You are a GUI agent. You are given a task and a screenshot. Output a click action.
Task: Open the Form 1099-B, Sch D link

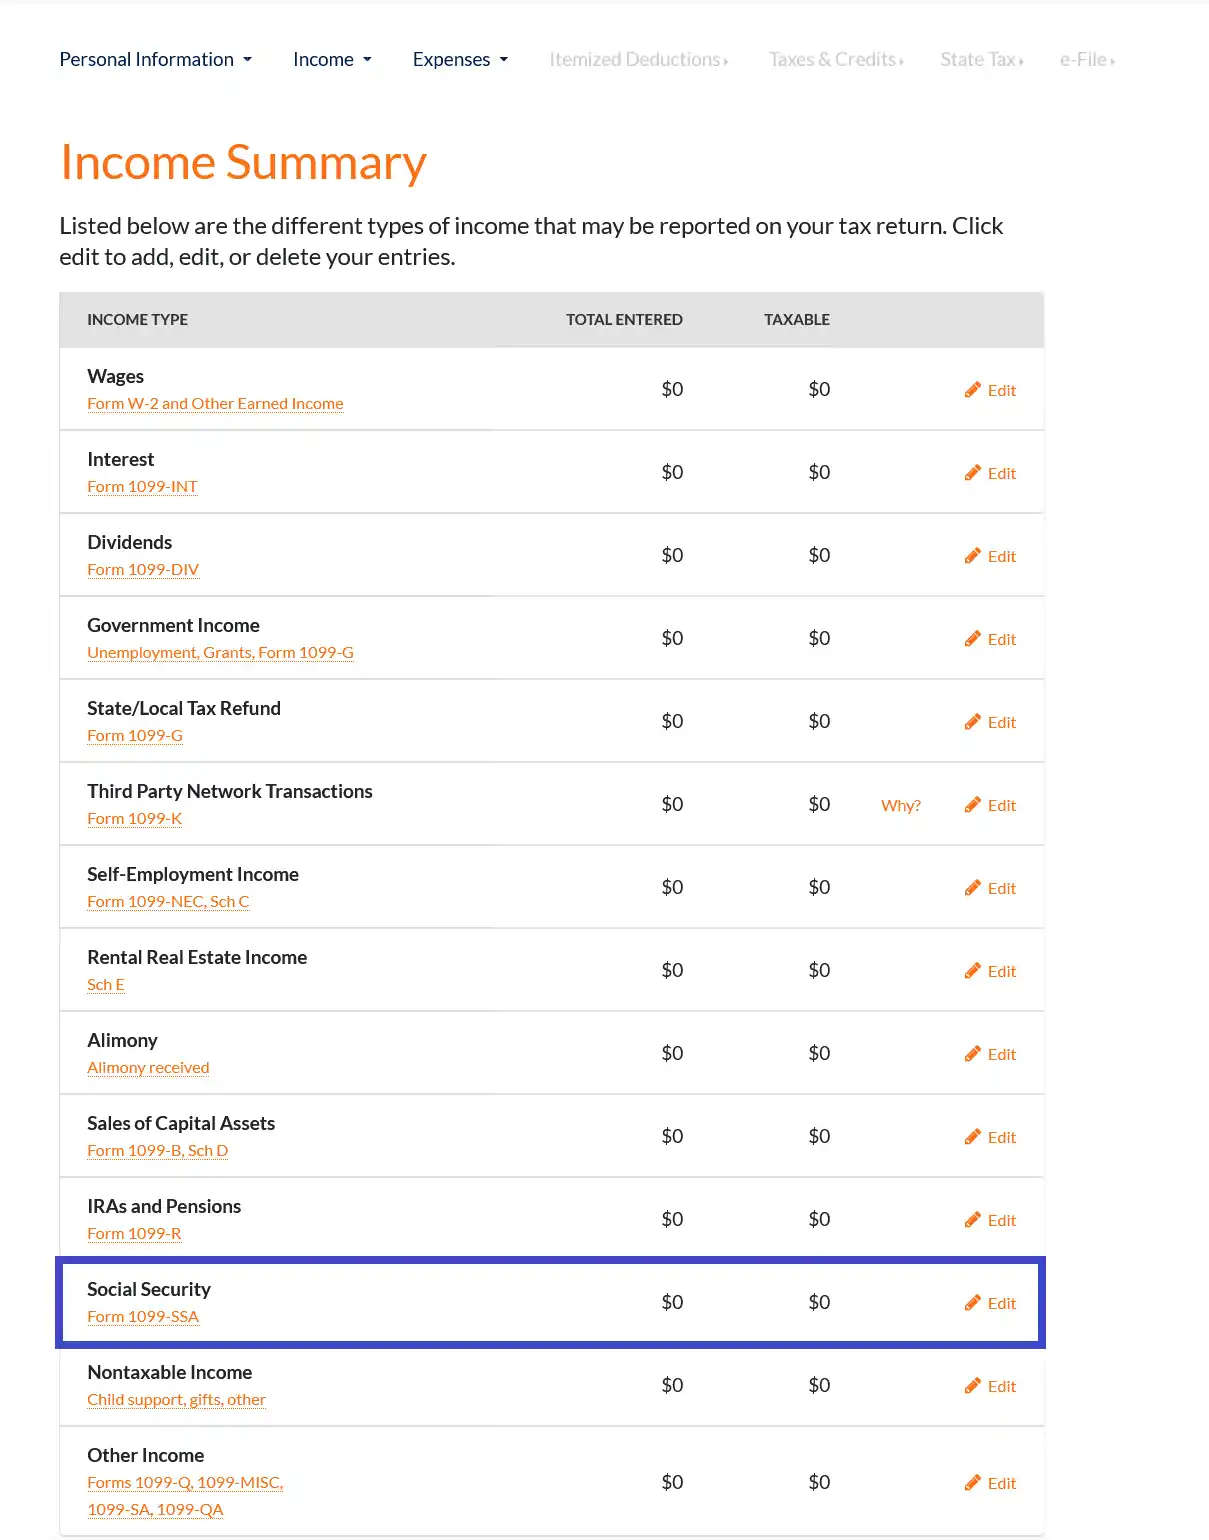157,1151
